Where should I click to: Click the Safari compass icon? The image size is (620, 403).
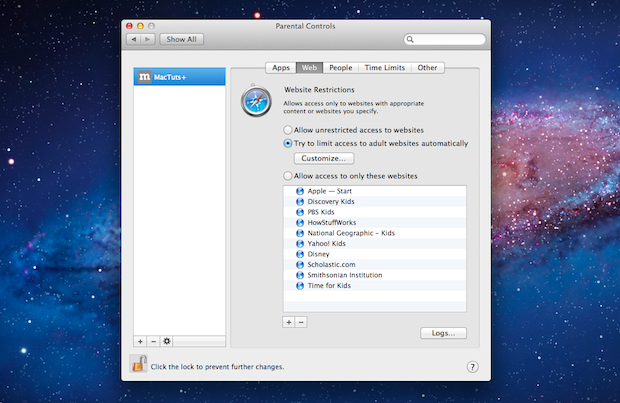tap(256, 102)
